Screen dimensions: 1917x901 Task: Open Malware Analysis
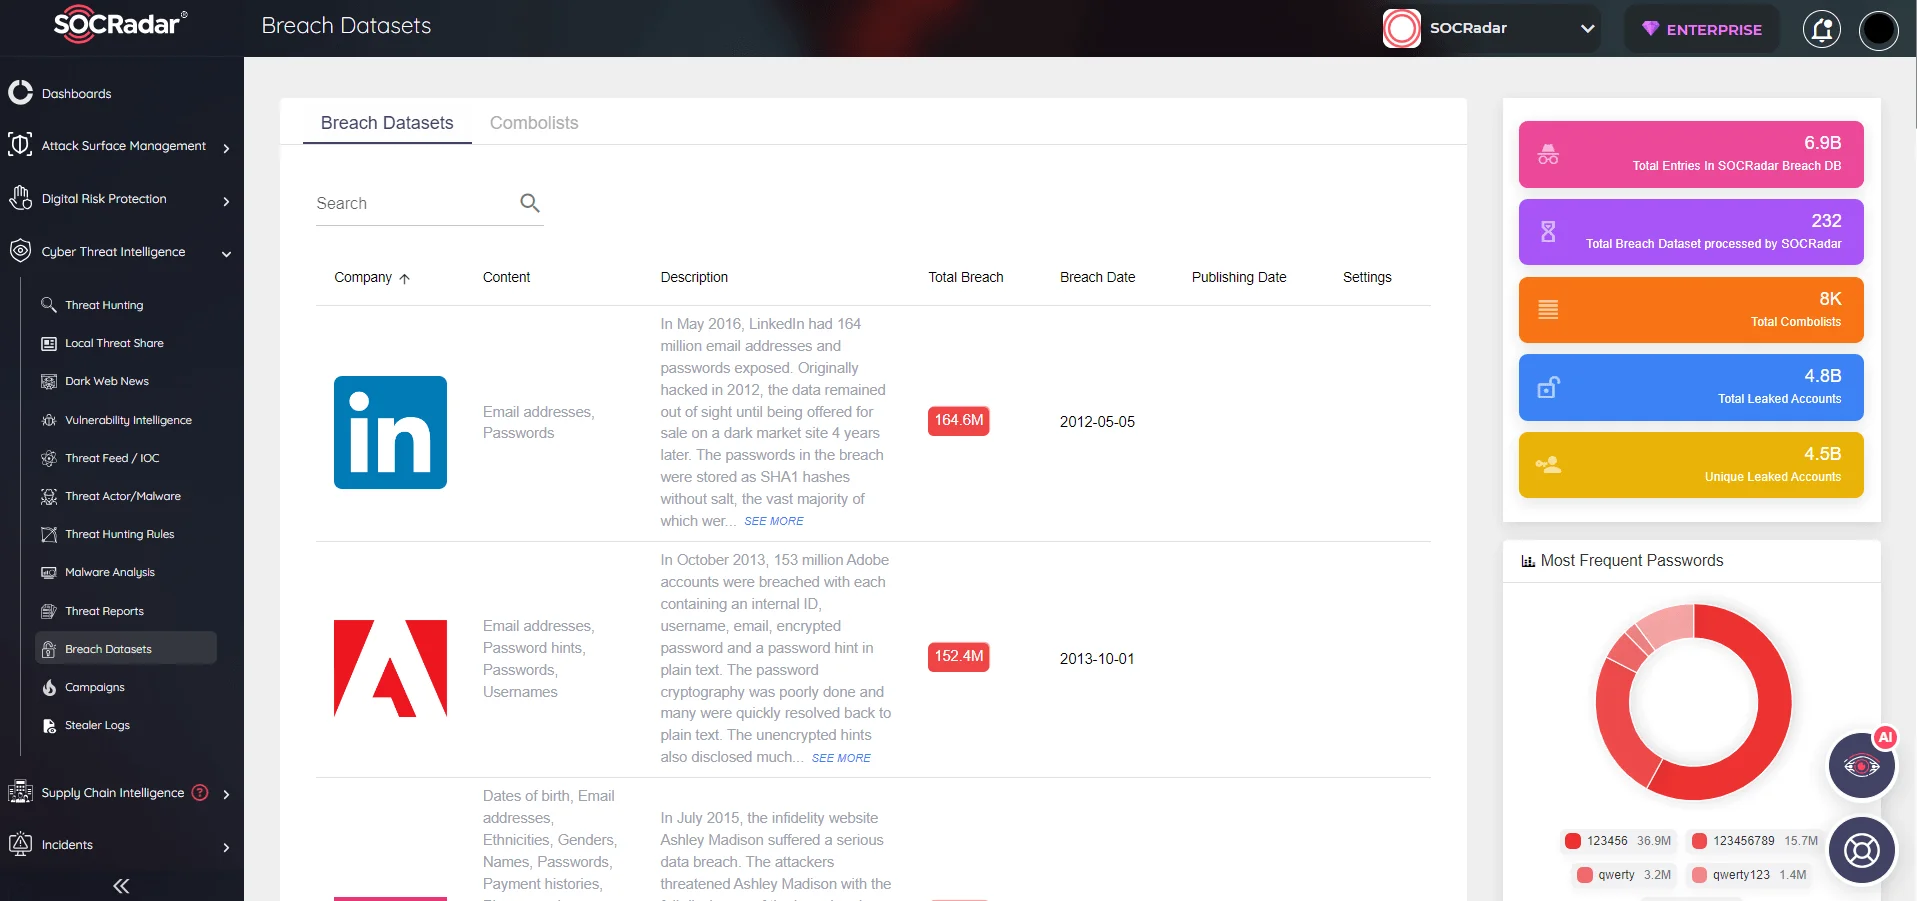[110, 572]
